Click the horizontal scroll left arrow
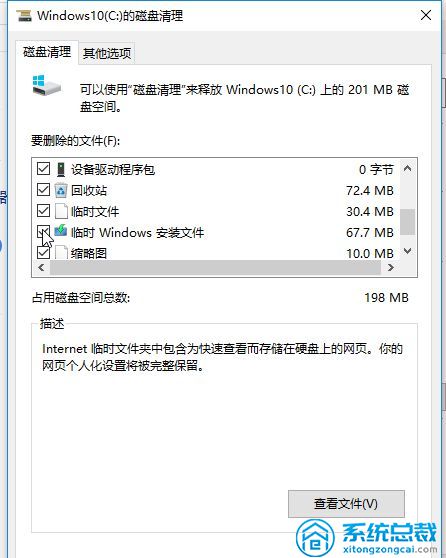Viewport: 446px width, 558px height. point(41,267)
